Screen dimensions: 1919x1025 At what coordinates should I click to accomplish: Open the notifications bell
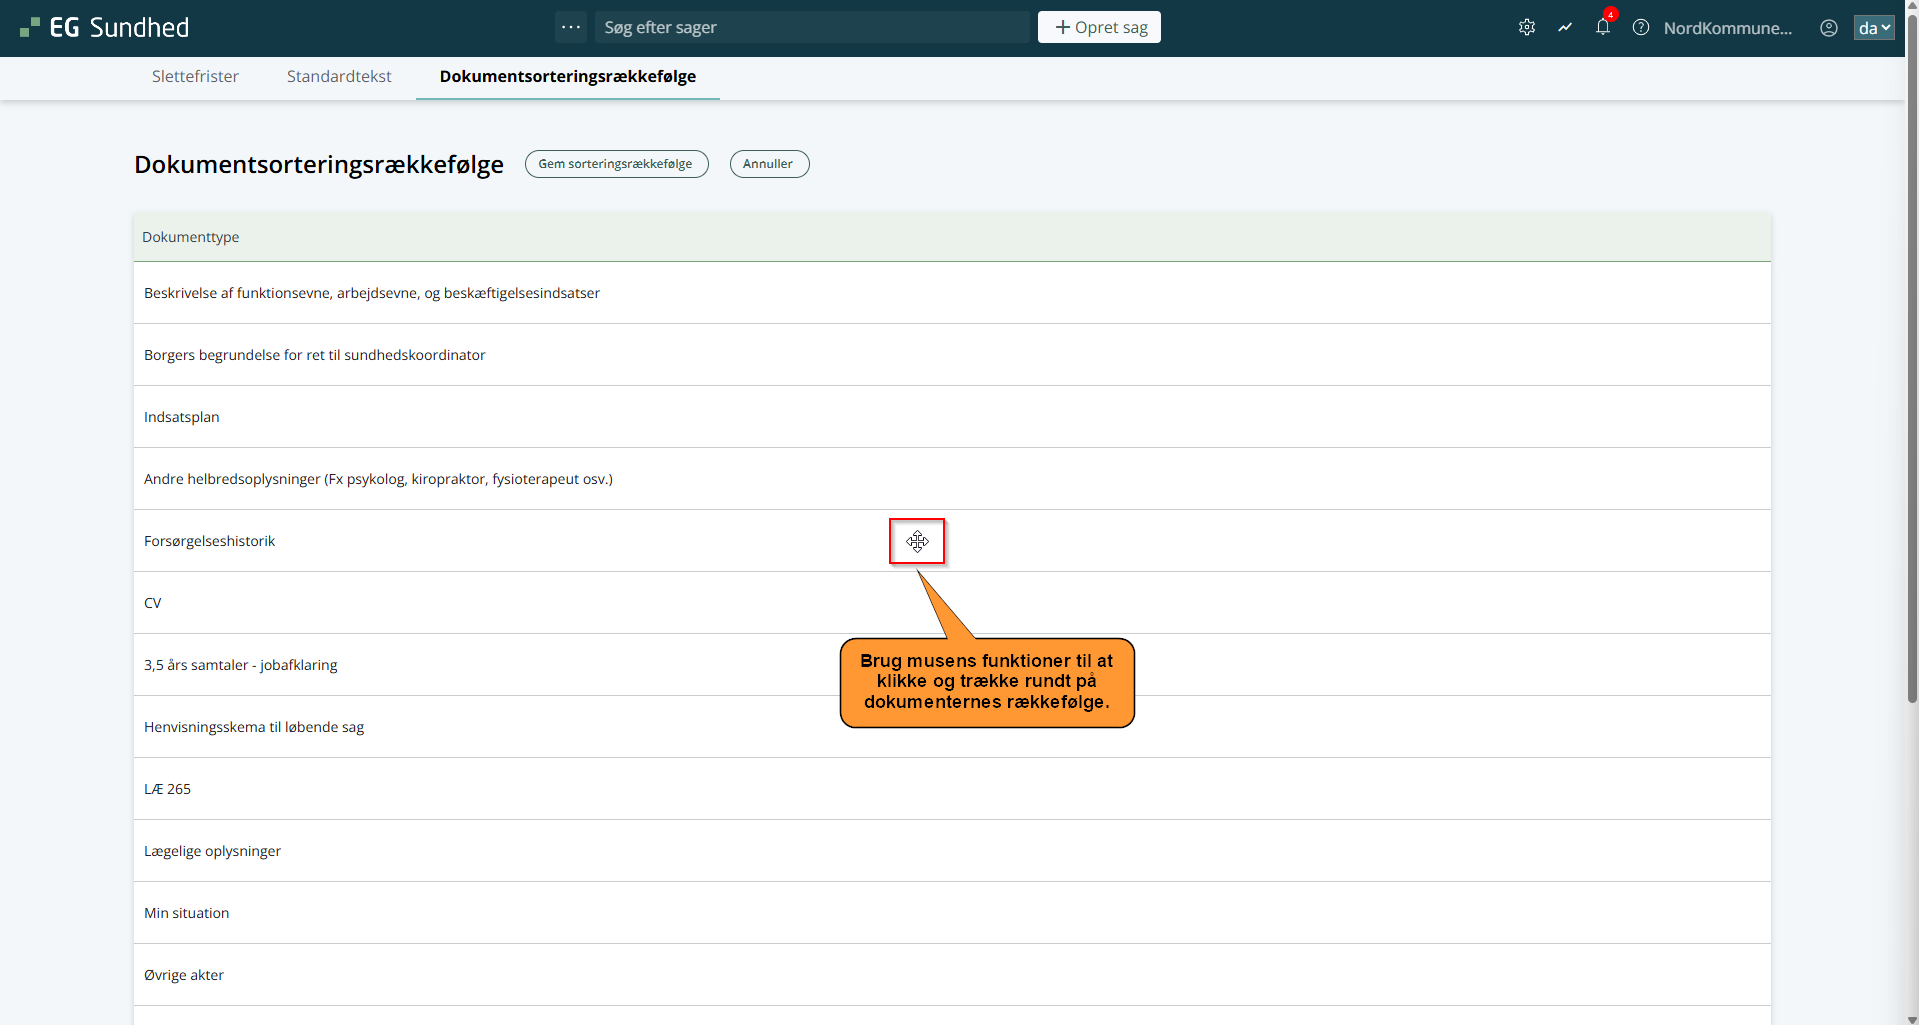1603,28
